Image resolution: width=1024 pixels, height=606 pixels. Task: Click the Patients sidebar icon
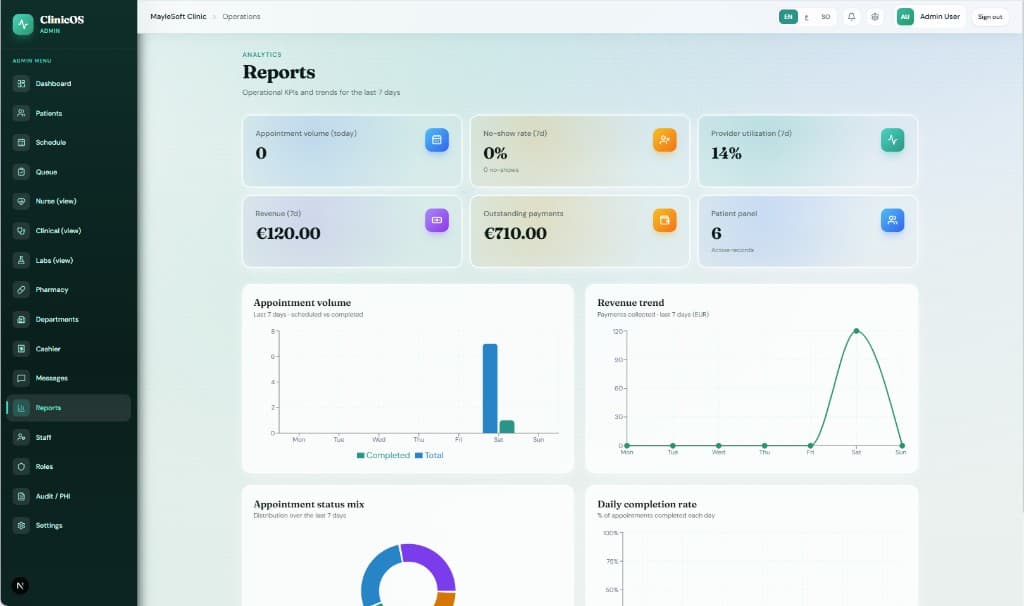[21, 113]
